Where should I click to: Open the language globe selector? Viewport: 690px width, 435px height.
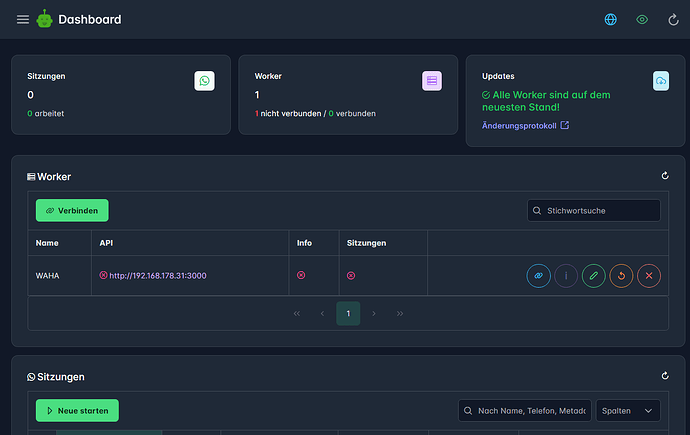[x=610, y=19]
